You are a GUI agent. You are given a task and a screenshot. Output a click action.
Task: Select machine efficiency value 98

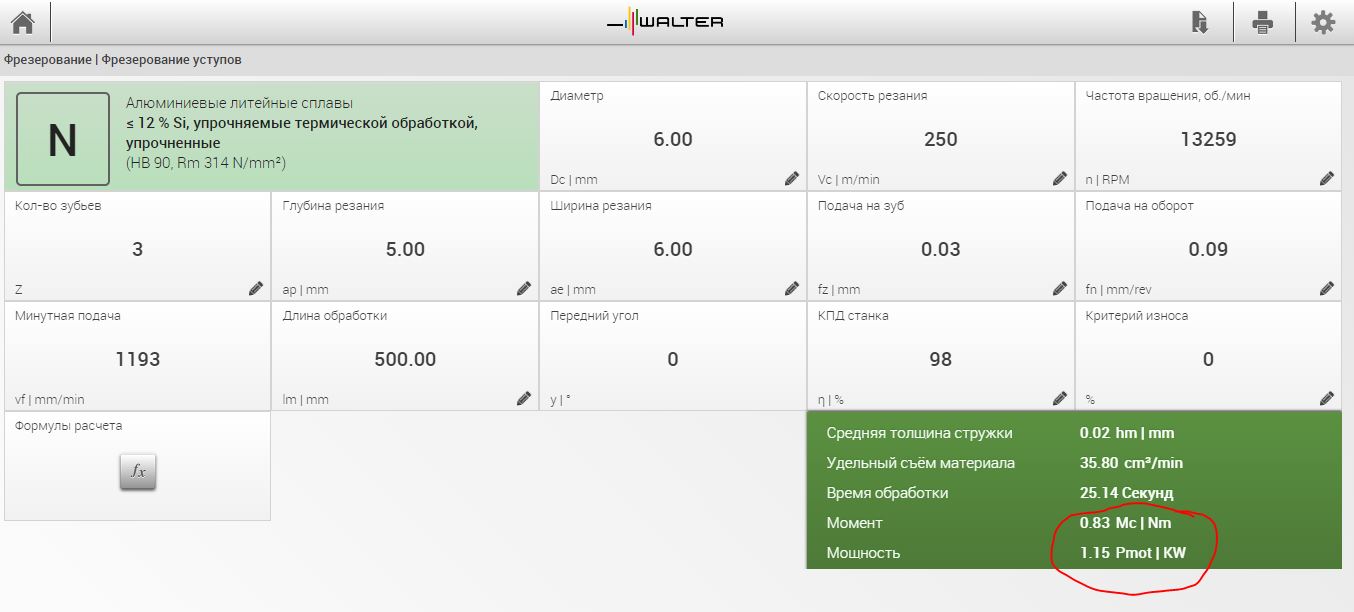coord(941,359)
